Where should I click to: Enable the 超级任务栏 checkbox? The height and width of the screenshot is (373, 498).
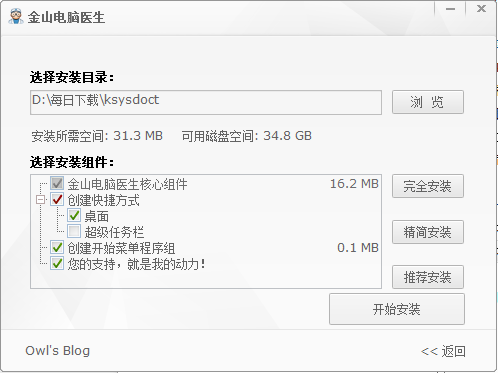pyautogui.click(x=74, y=231)
